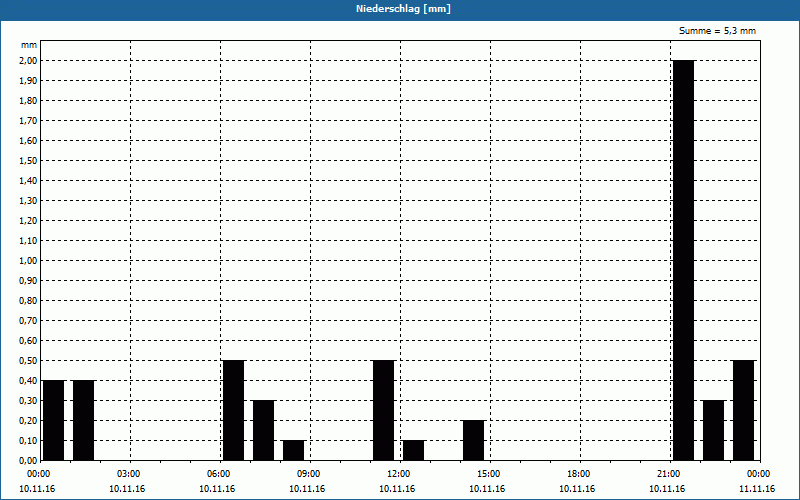Click the 03:00 time label
Viewport: 800px width, 500px height.
point(129,474)
